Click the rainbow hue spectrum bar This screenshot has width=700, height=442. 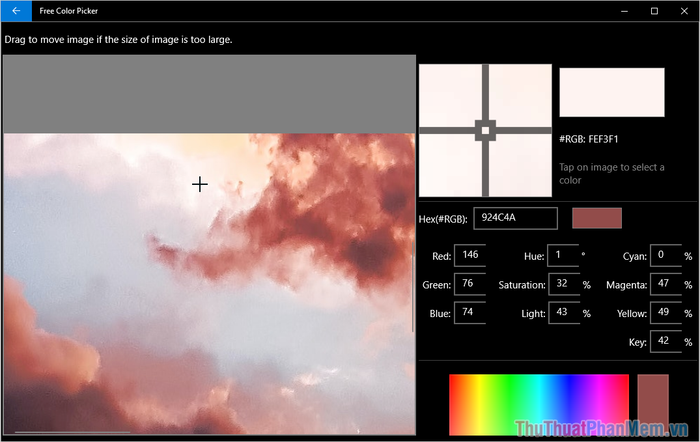(539, 404)
